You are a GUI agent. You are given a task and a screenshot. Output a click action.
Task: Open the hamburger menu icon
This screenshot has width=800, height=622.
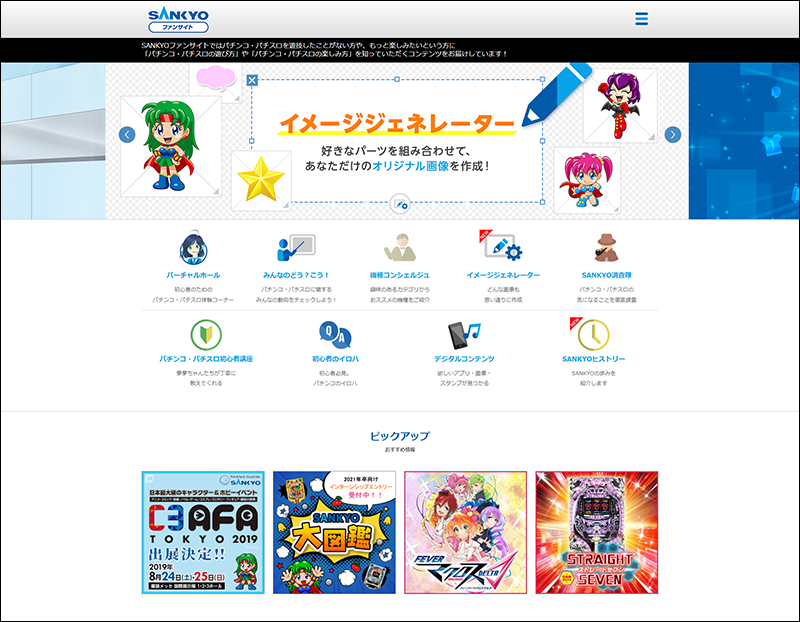(x=641, y=19)
